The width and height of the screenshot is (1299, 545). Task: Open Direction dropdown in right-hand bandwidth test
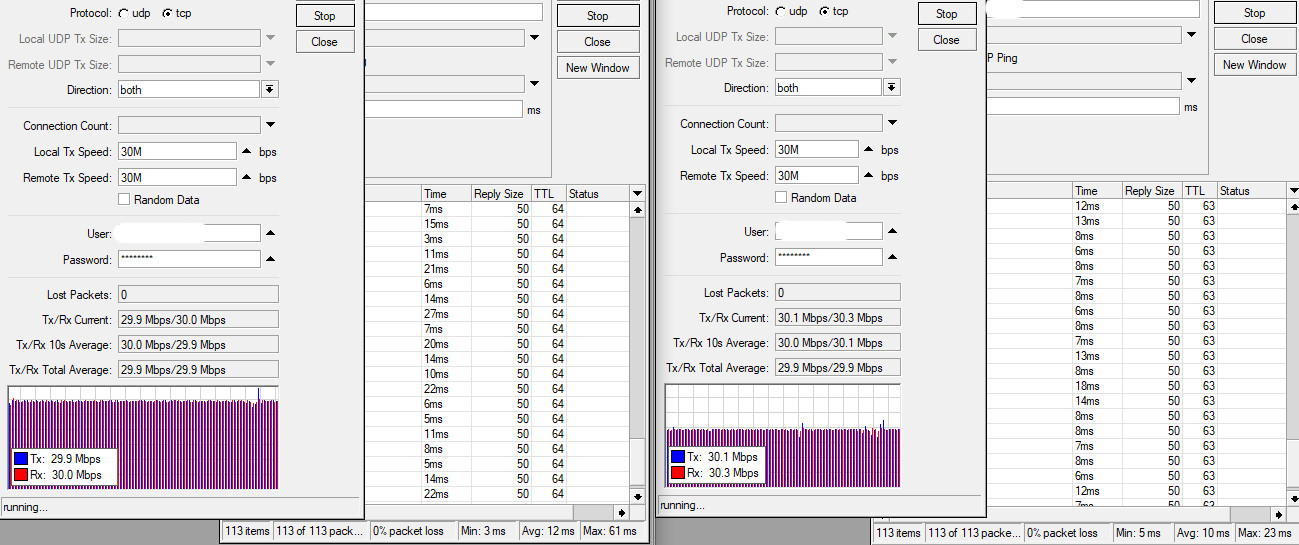[x=892, y=88]
